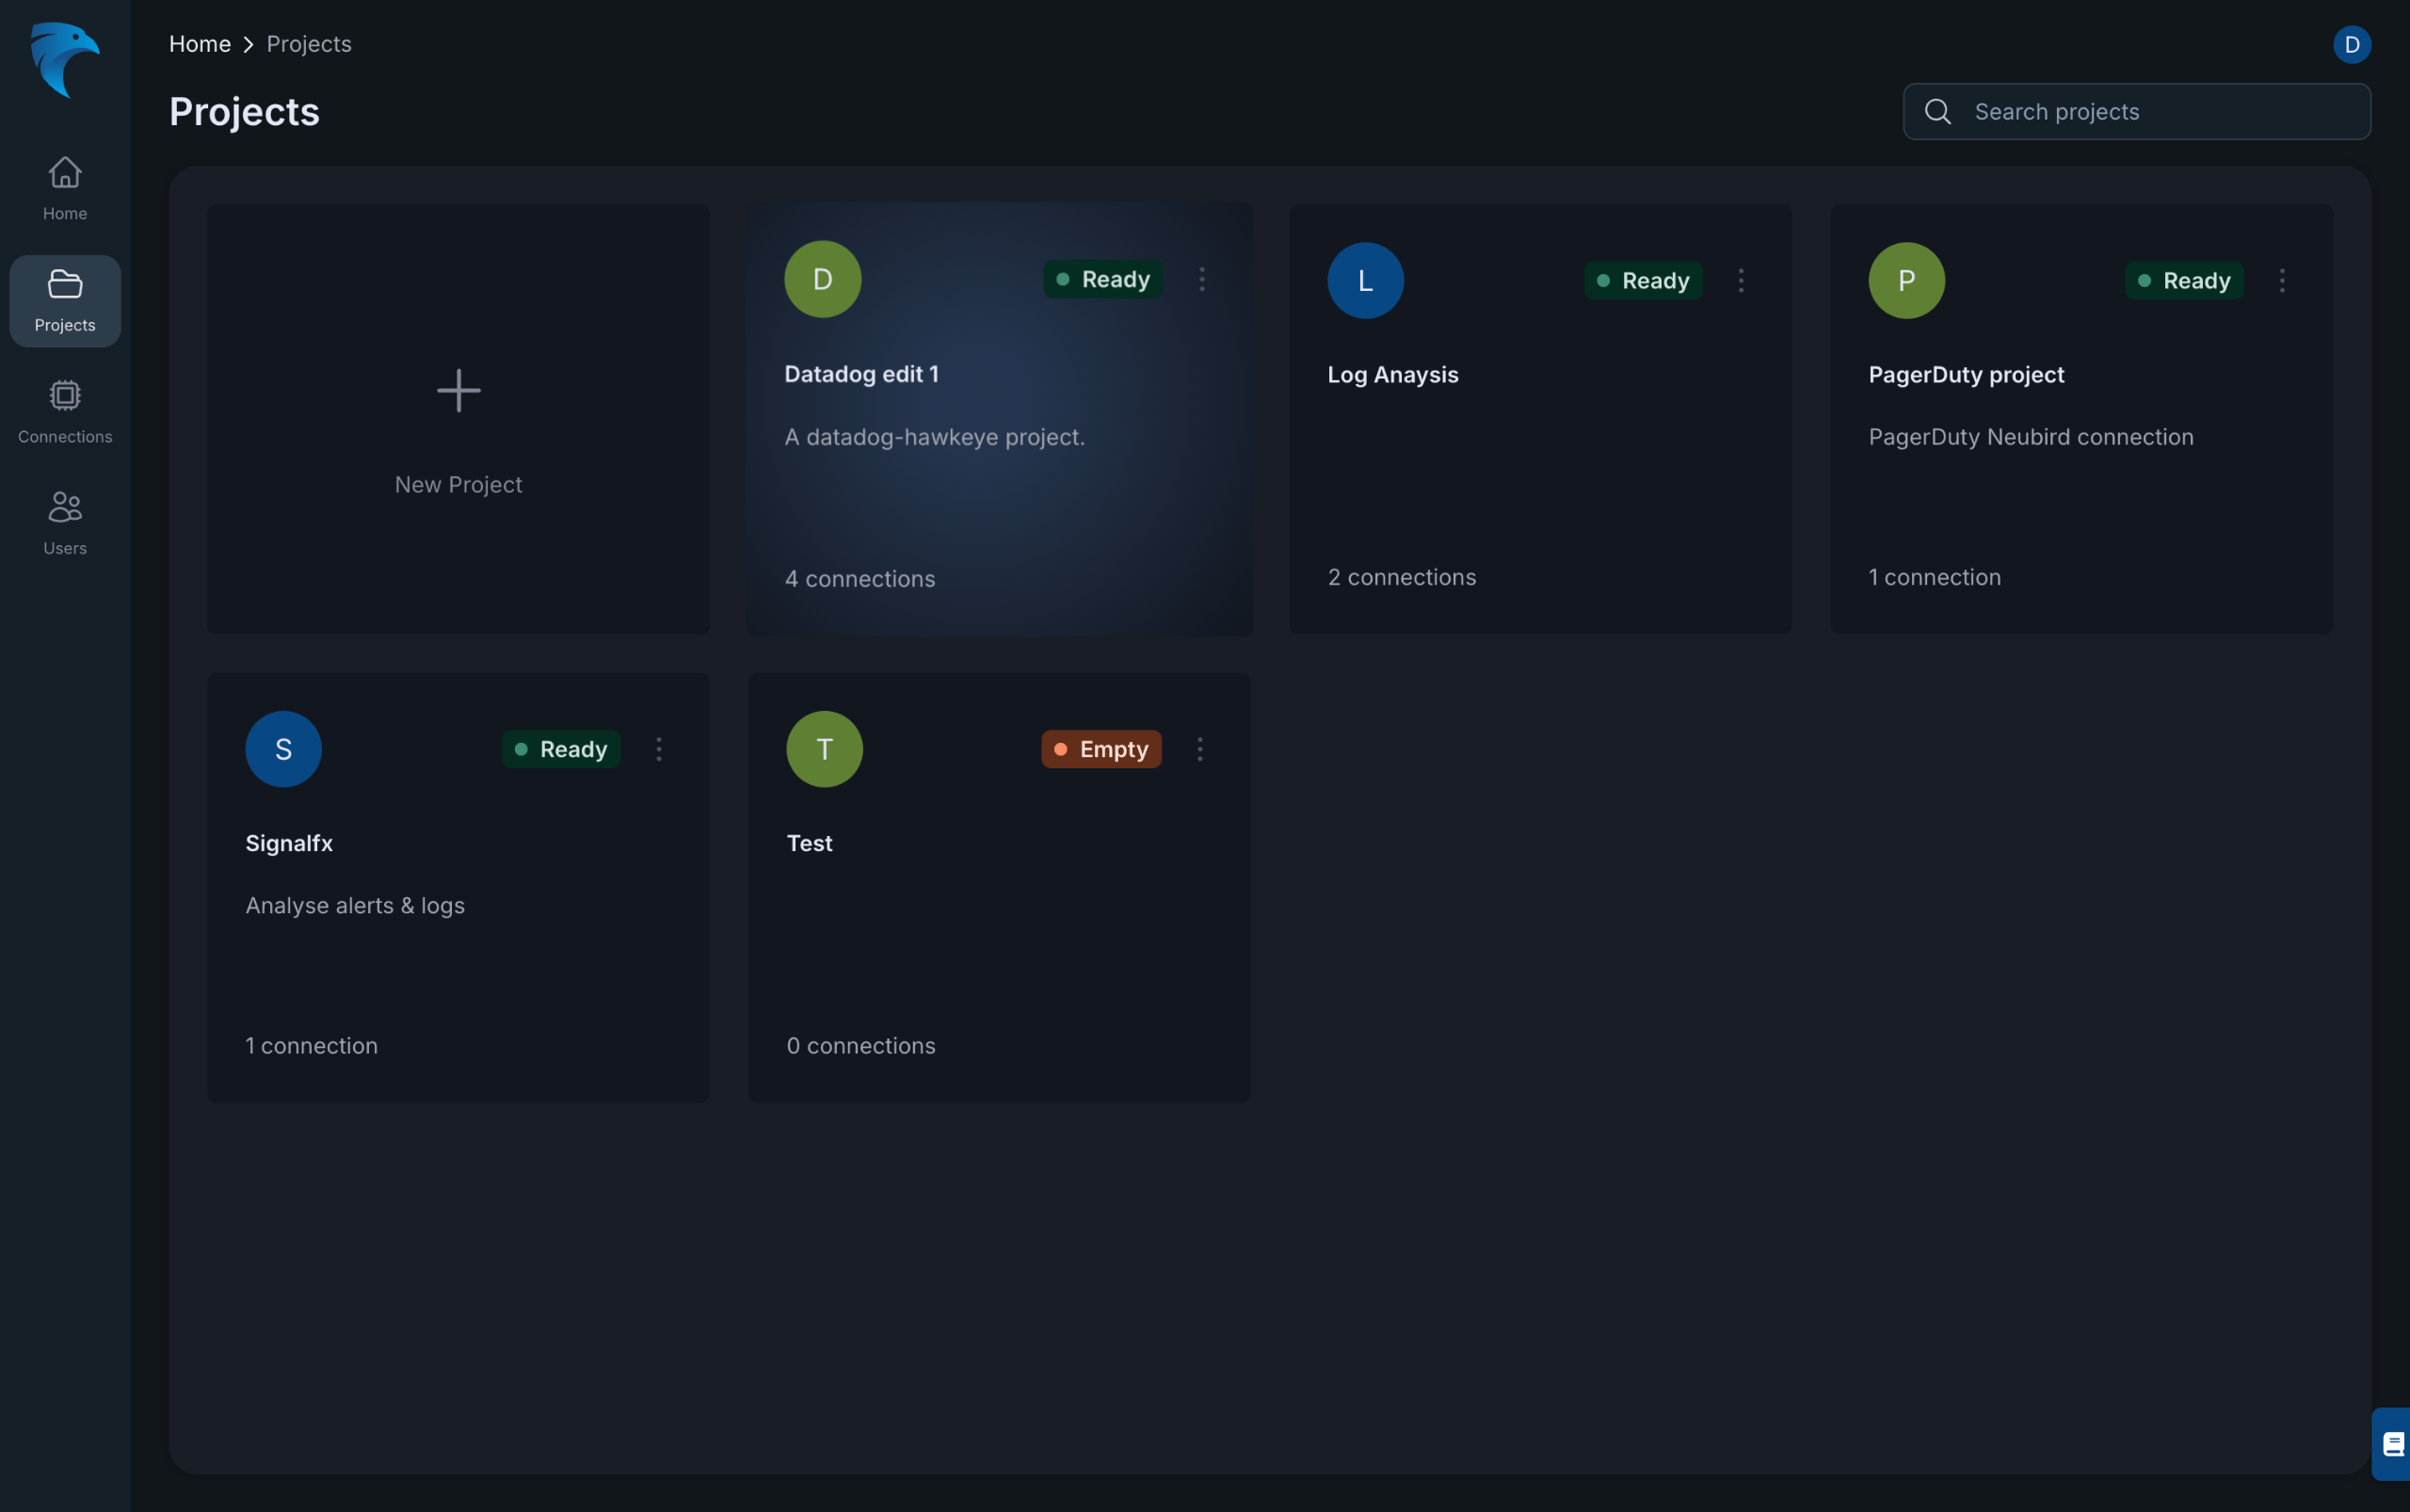Click the Home breadcrumb link
Viewport: 2410px width, 1512px height.
[200, 45]
